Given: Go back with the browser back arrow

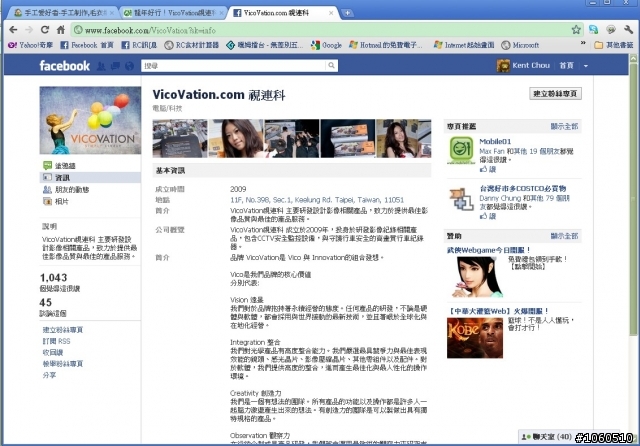Looking at the screenshot, I should click(13, 30).
